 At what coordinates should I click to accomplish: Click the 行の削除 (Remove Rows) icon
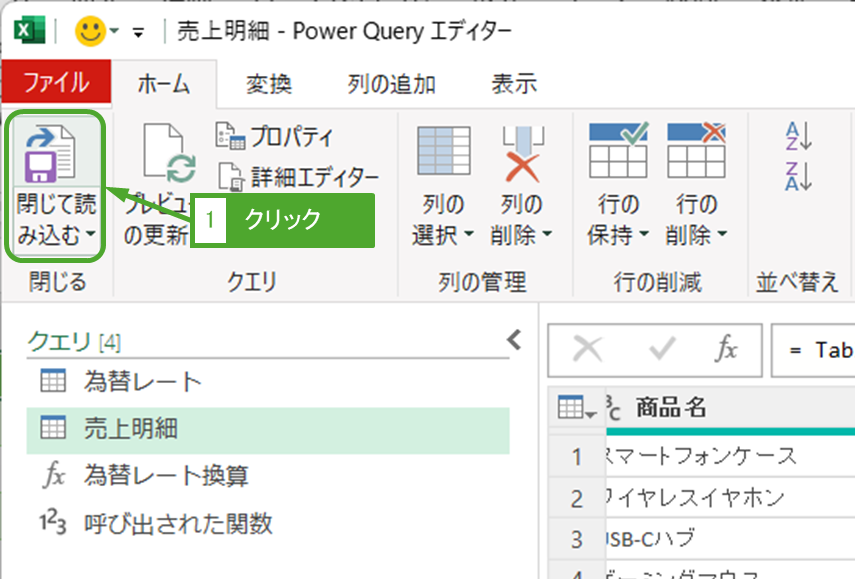point(696,151)
